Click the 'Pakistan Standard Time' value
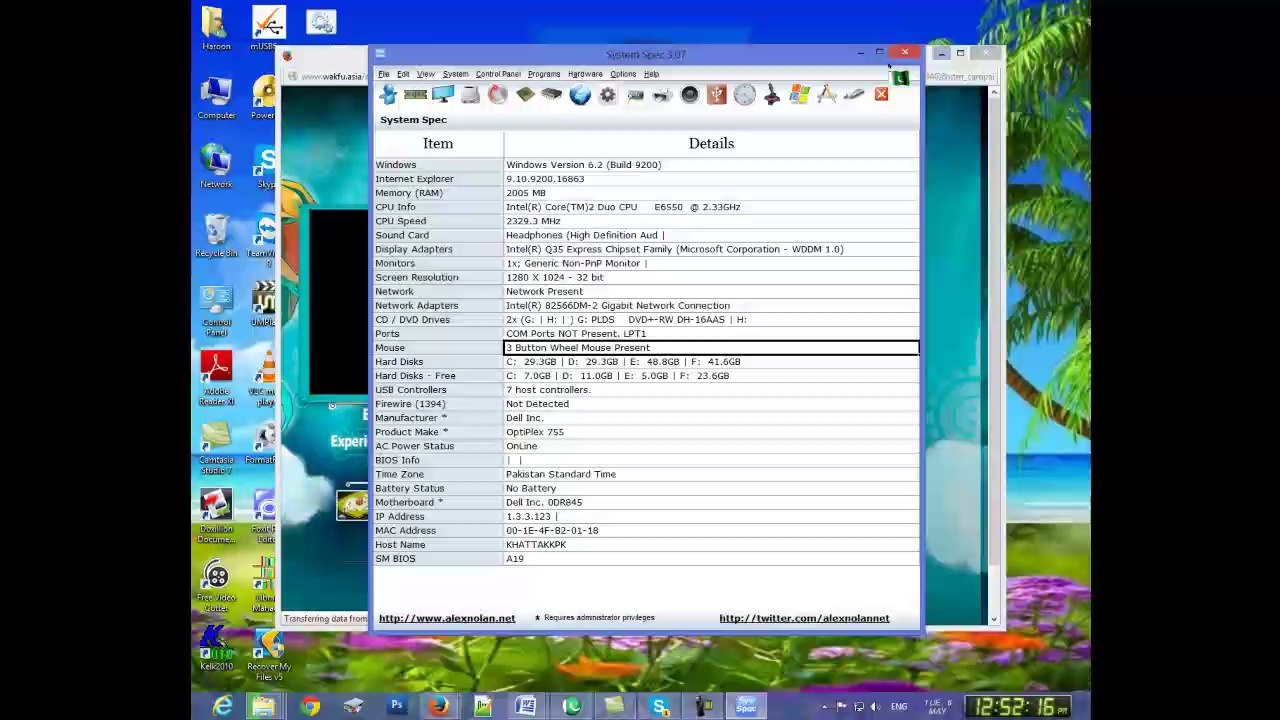1280x720 pixels. click(561, 474)
